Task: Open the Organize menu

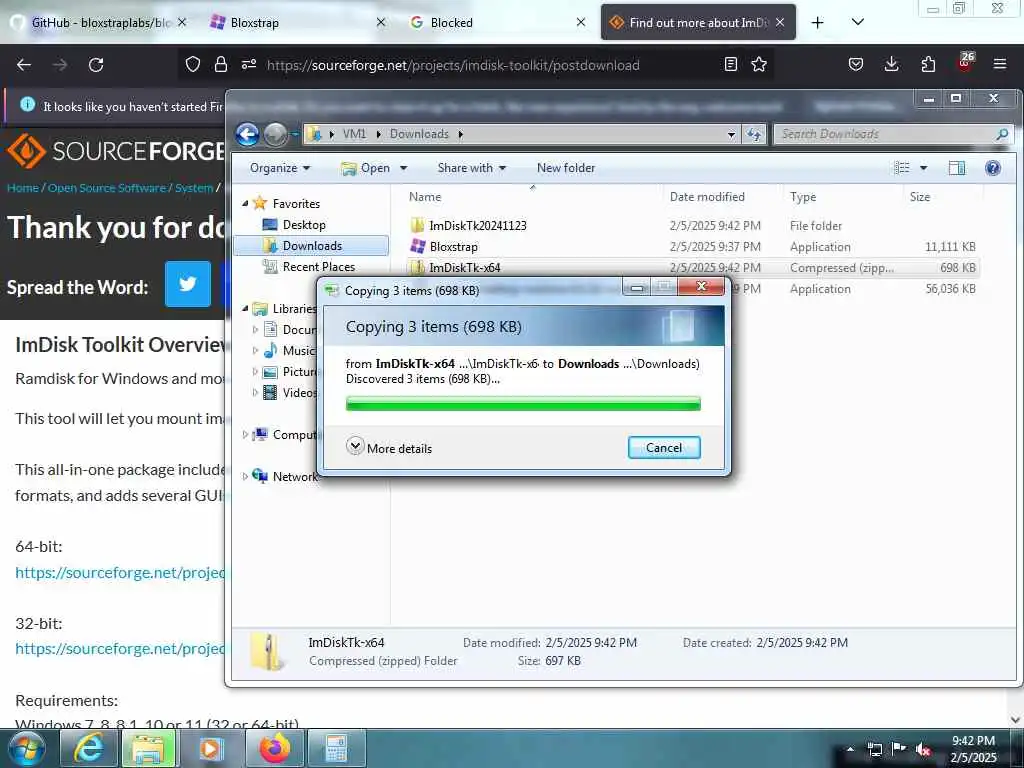Action: [x=280, y=168]
